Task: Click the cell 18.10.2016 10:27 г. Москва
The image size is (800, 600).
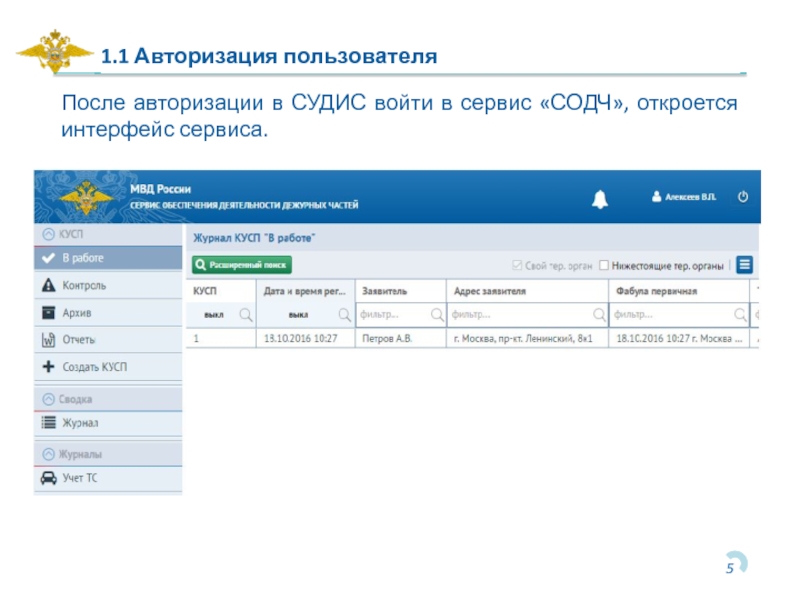Action: pyautogui.click(x=679, y=338)
